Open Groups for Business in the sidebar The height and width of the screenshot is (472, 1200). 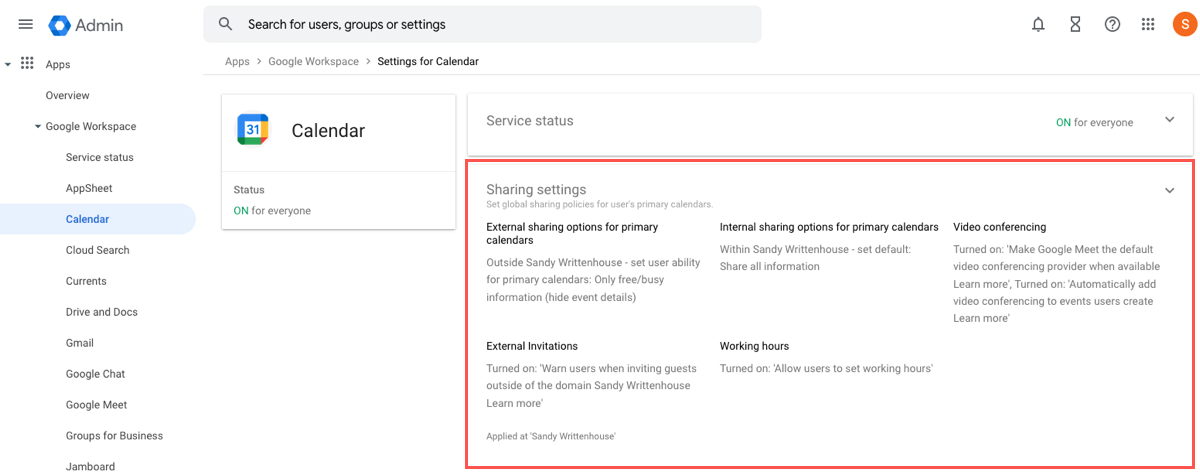114,436
